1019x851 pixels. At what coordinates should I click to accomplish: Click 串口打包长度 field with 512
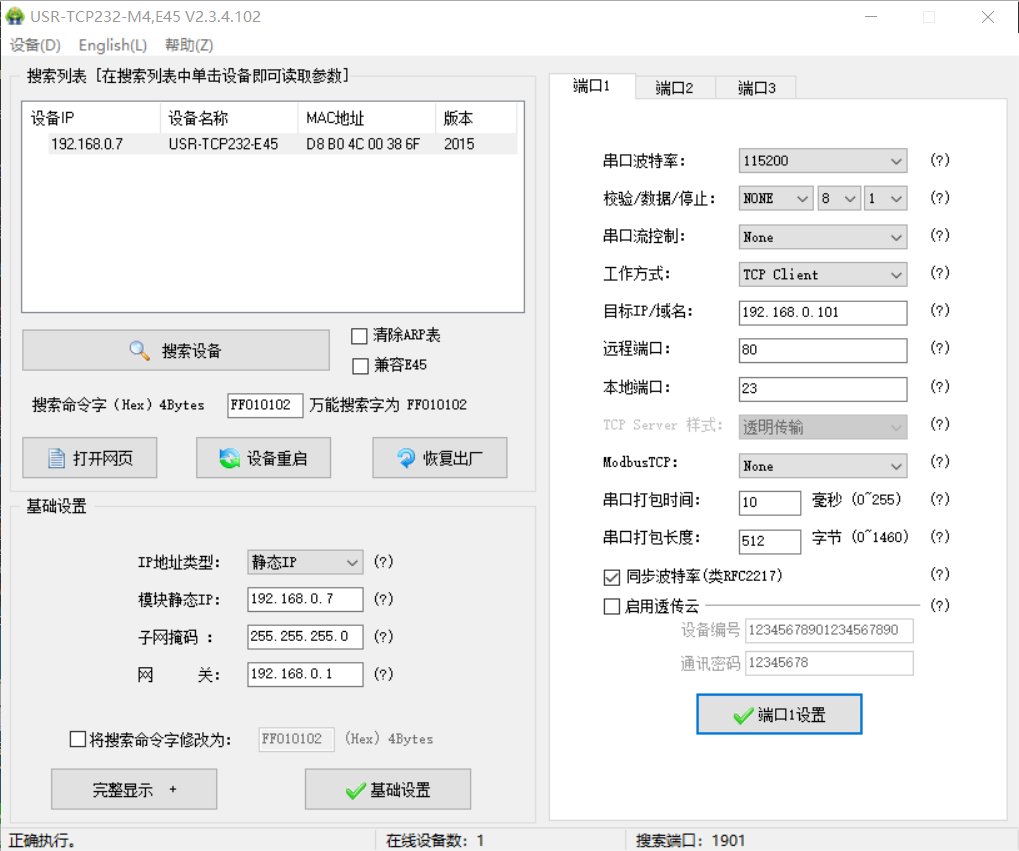(770, 541)
